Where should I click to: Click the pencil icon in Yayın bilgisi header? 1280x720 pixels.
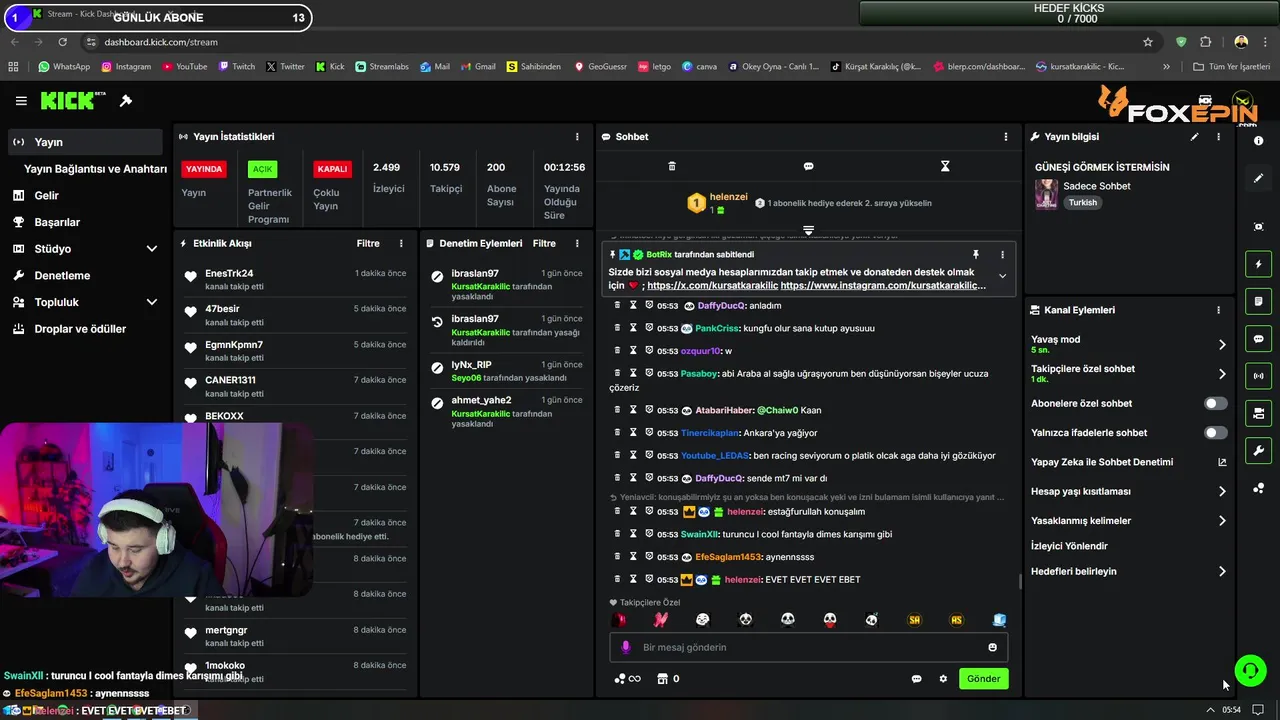tap(1194, 137)
